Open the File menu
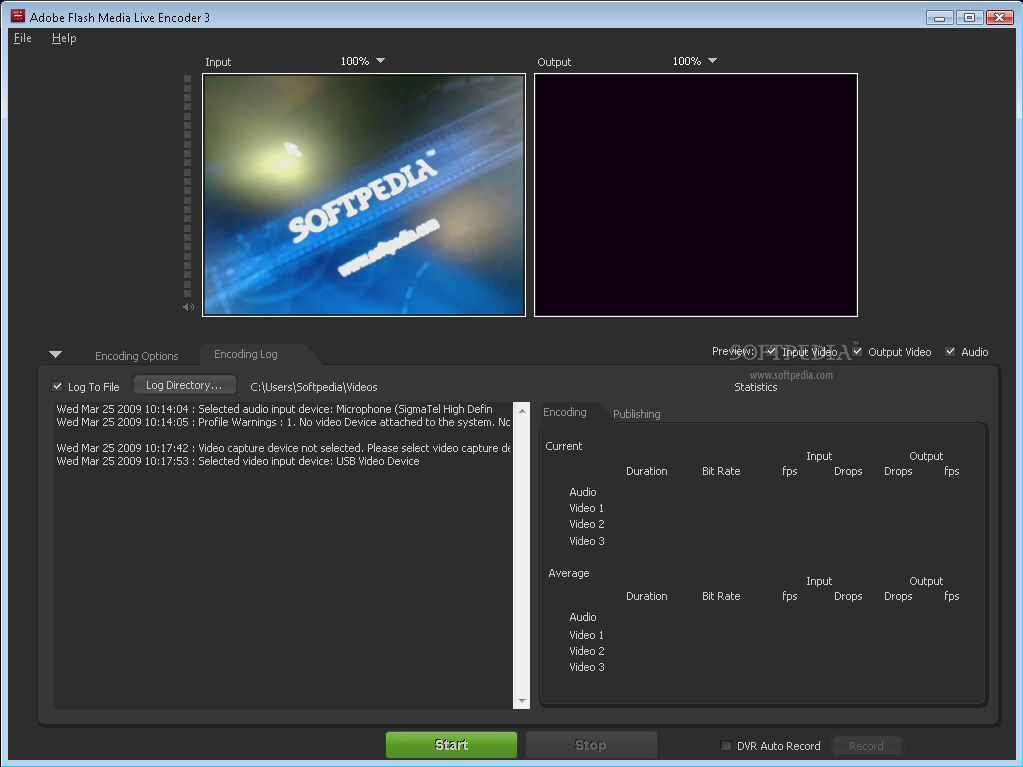Viewport: 1023px width, 767px height. (x=22, y=38)
